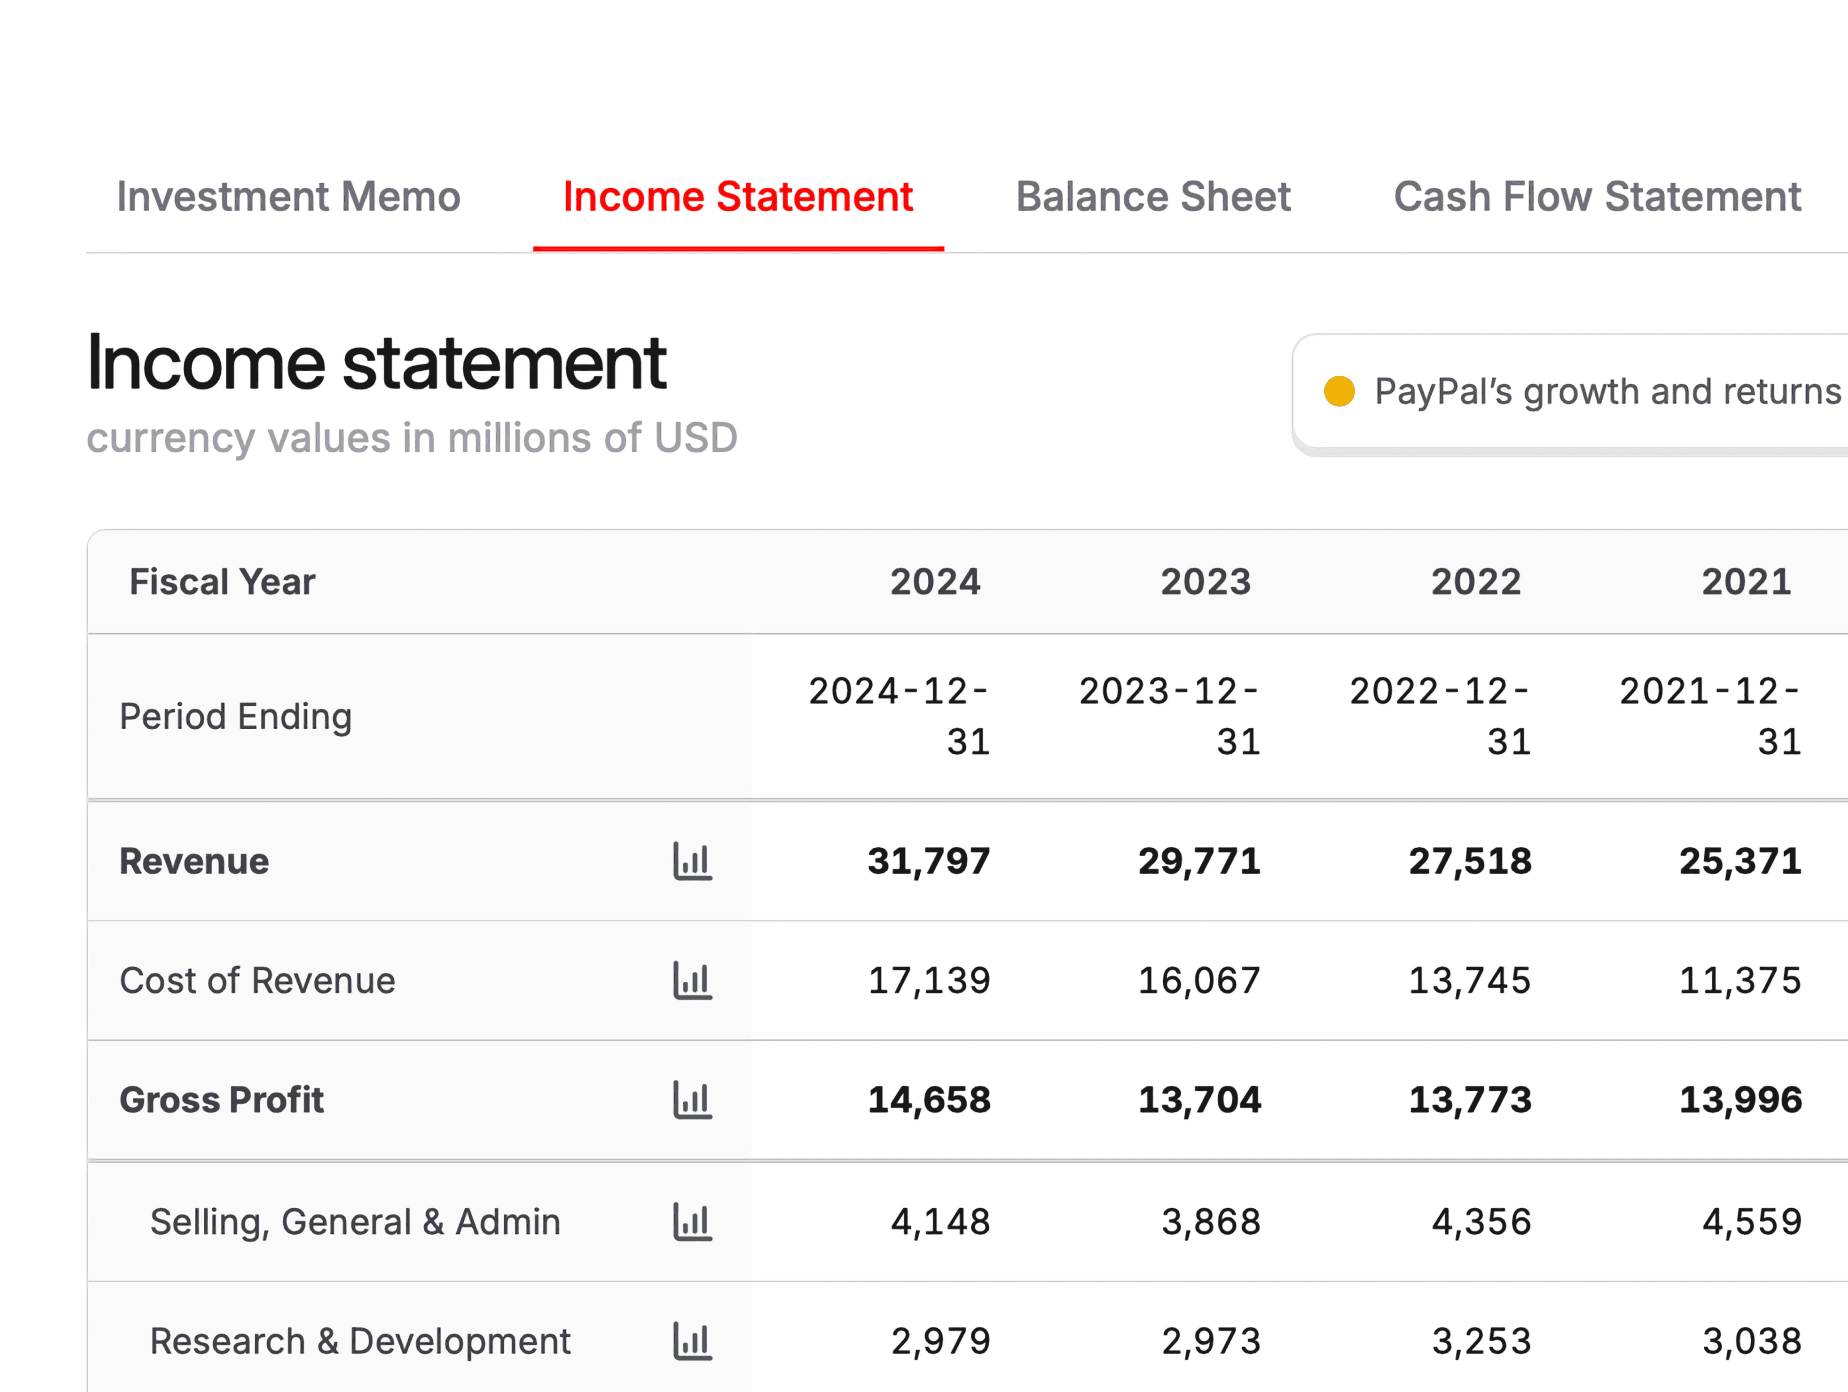Click the Research & Development row label
Image resolution: width=1848 pixels, height=1392 pixels.
pos(360,1341)
